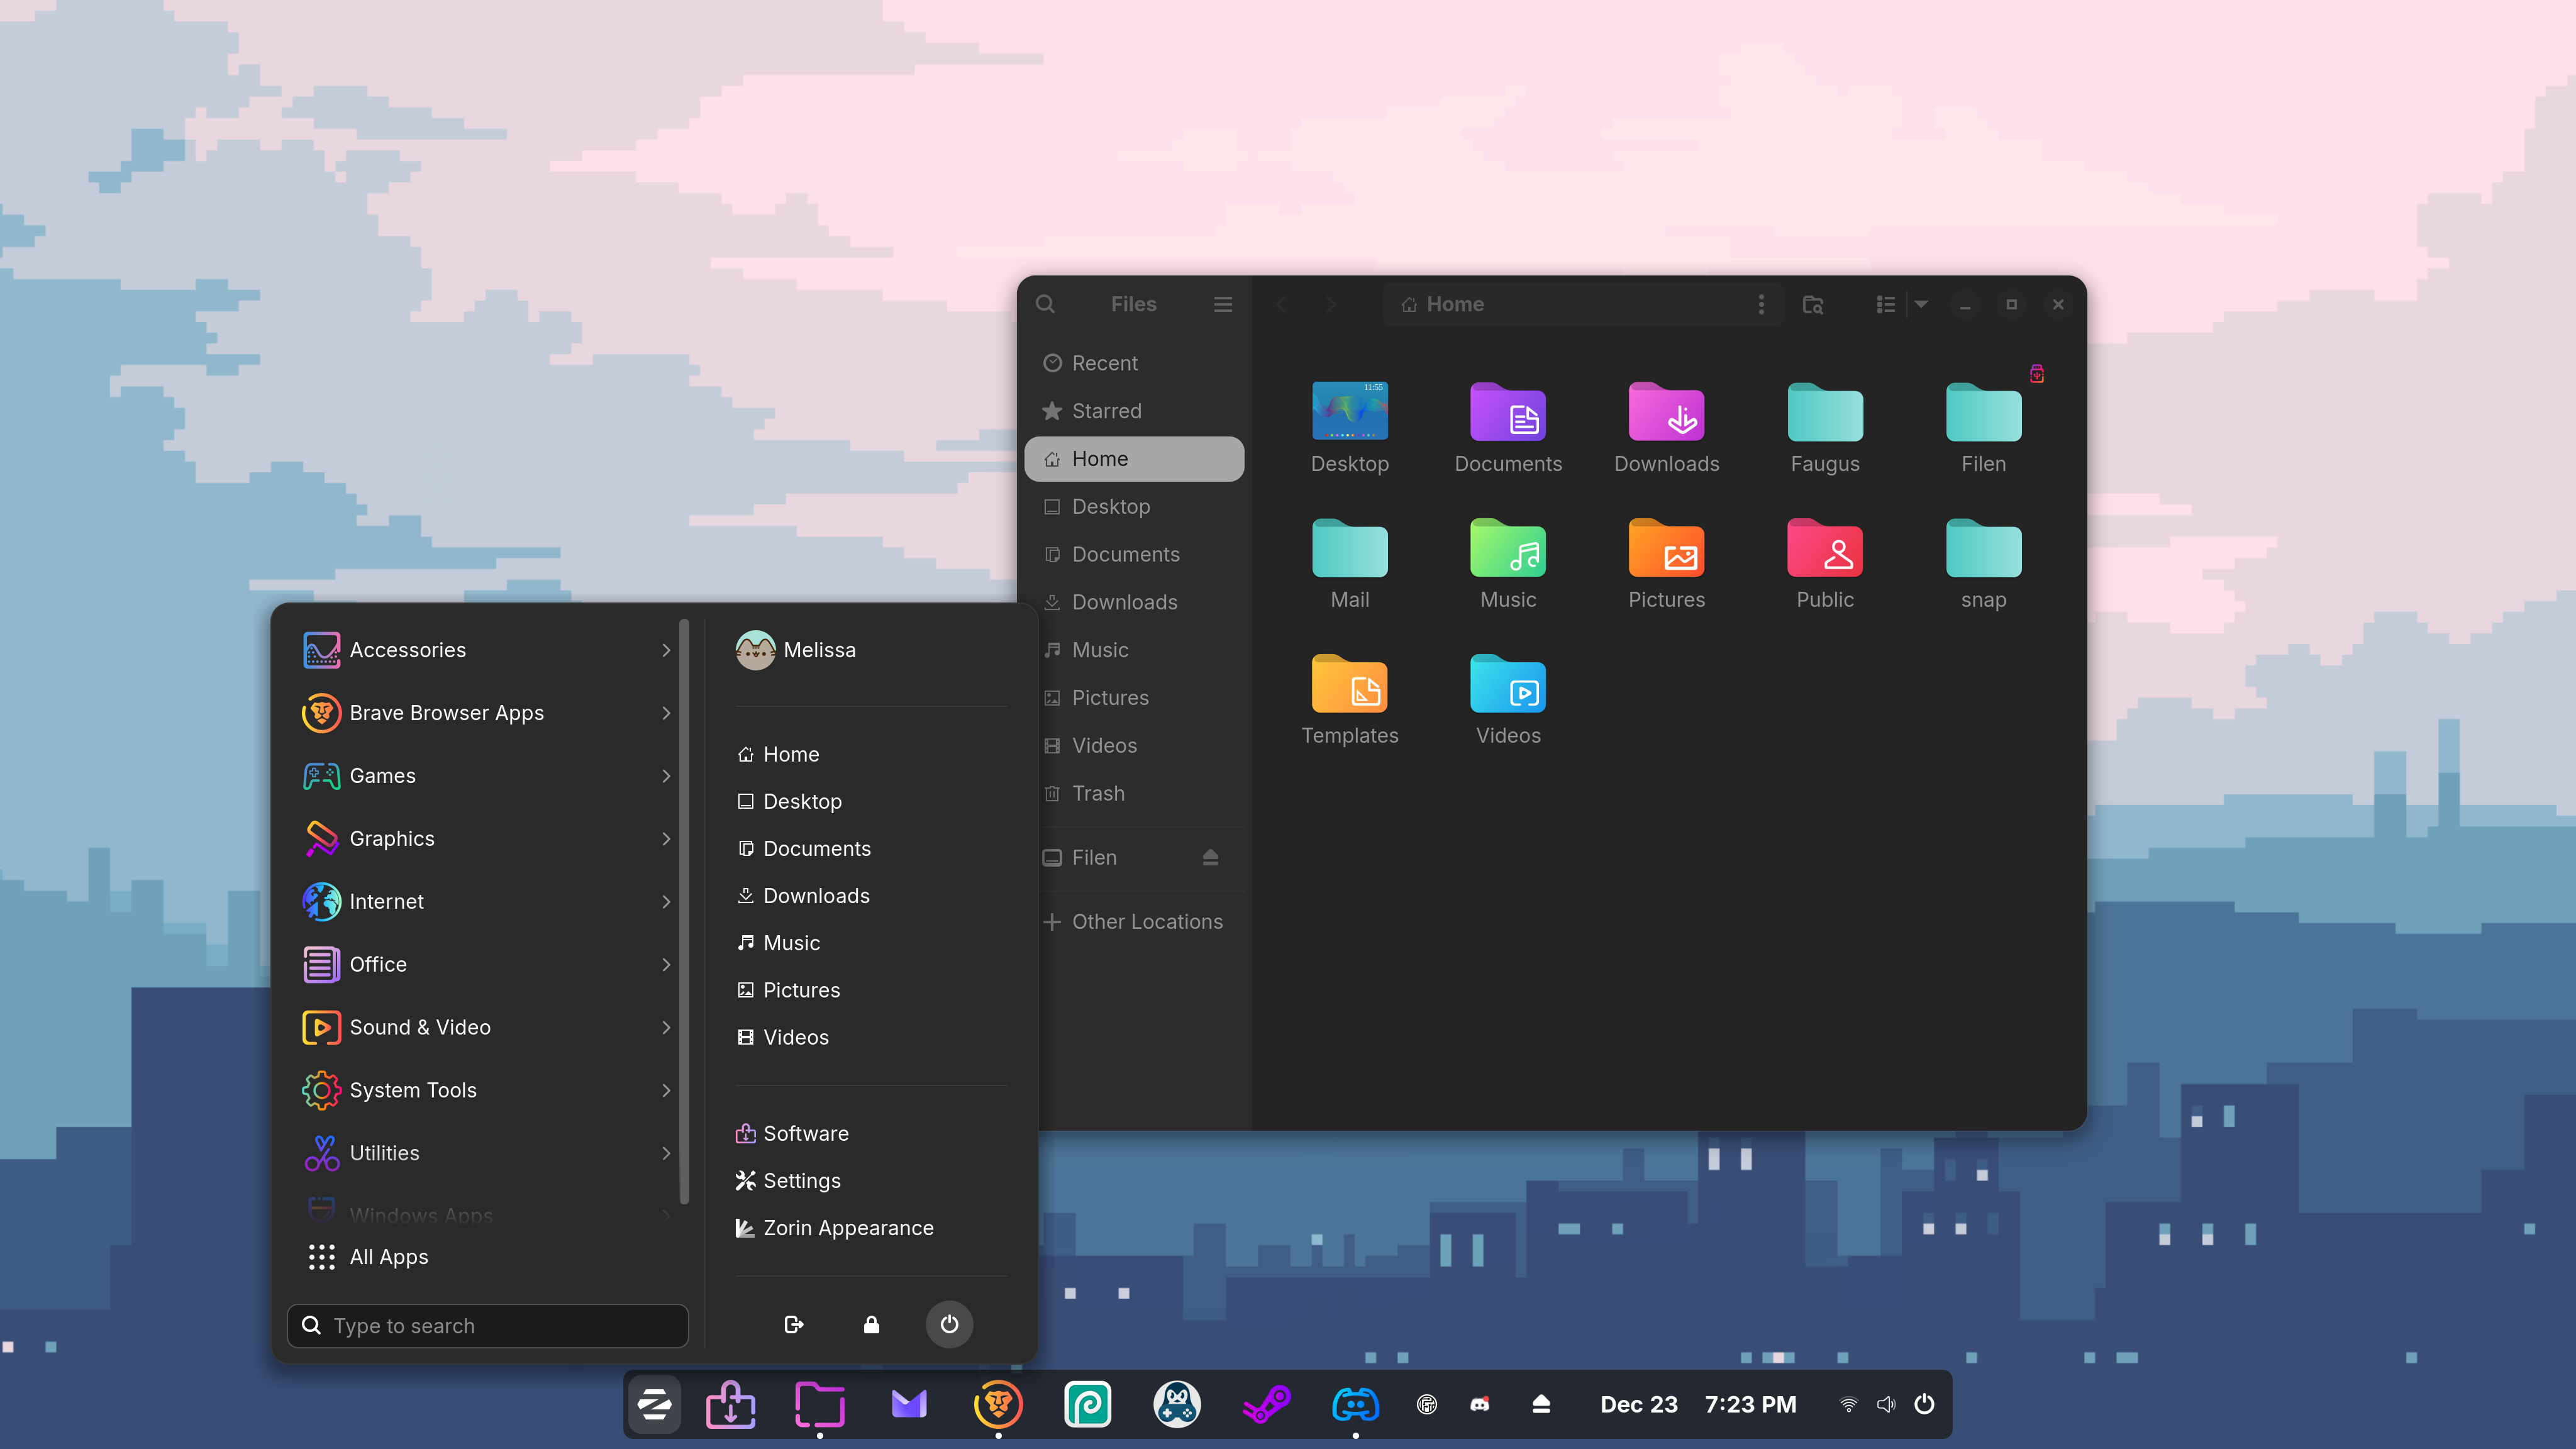Open Brave browser from the taskbar
The image size is (2576, 1449).
997,1404
